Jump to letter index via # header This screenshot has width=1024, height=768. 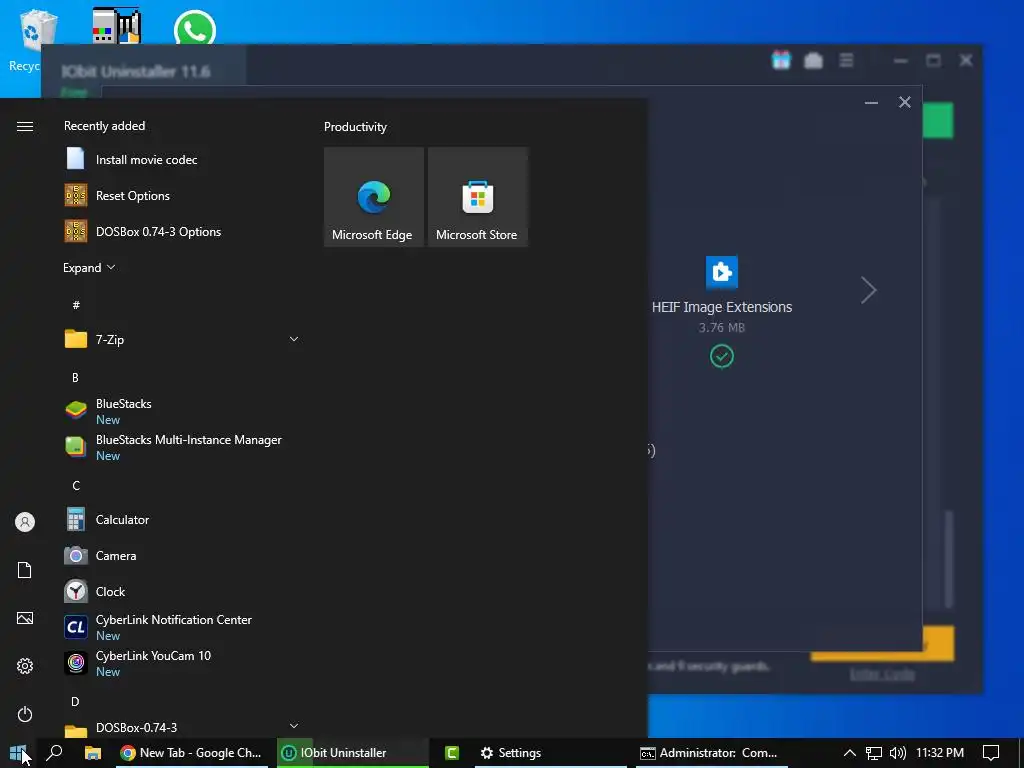pyautogui.click(x=76, y=305)
